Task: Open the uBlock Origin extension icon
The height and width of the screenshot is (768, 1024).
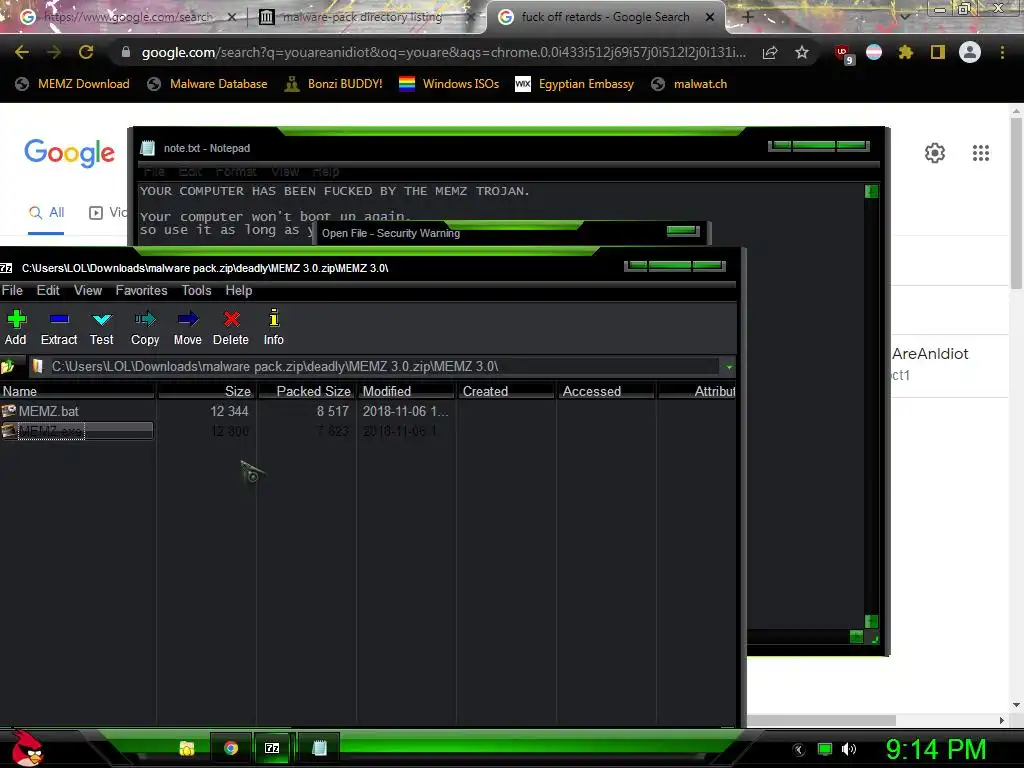Action: 844,54
